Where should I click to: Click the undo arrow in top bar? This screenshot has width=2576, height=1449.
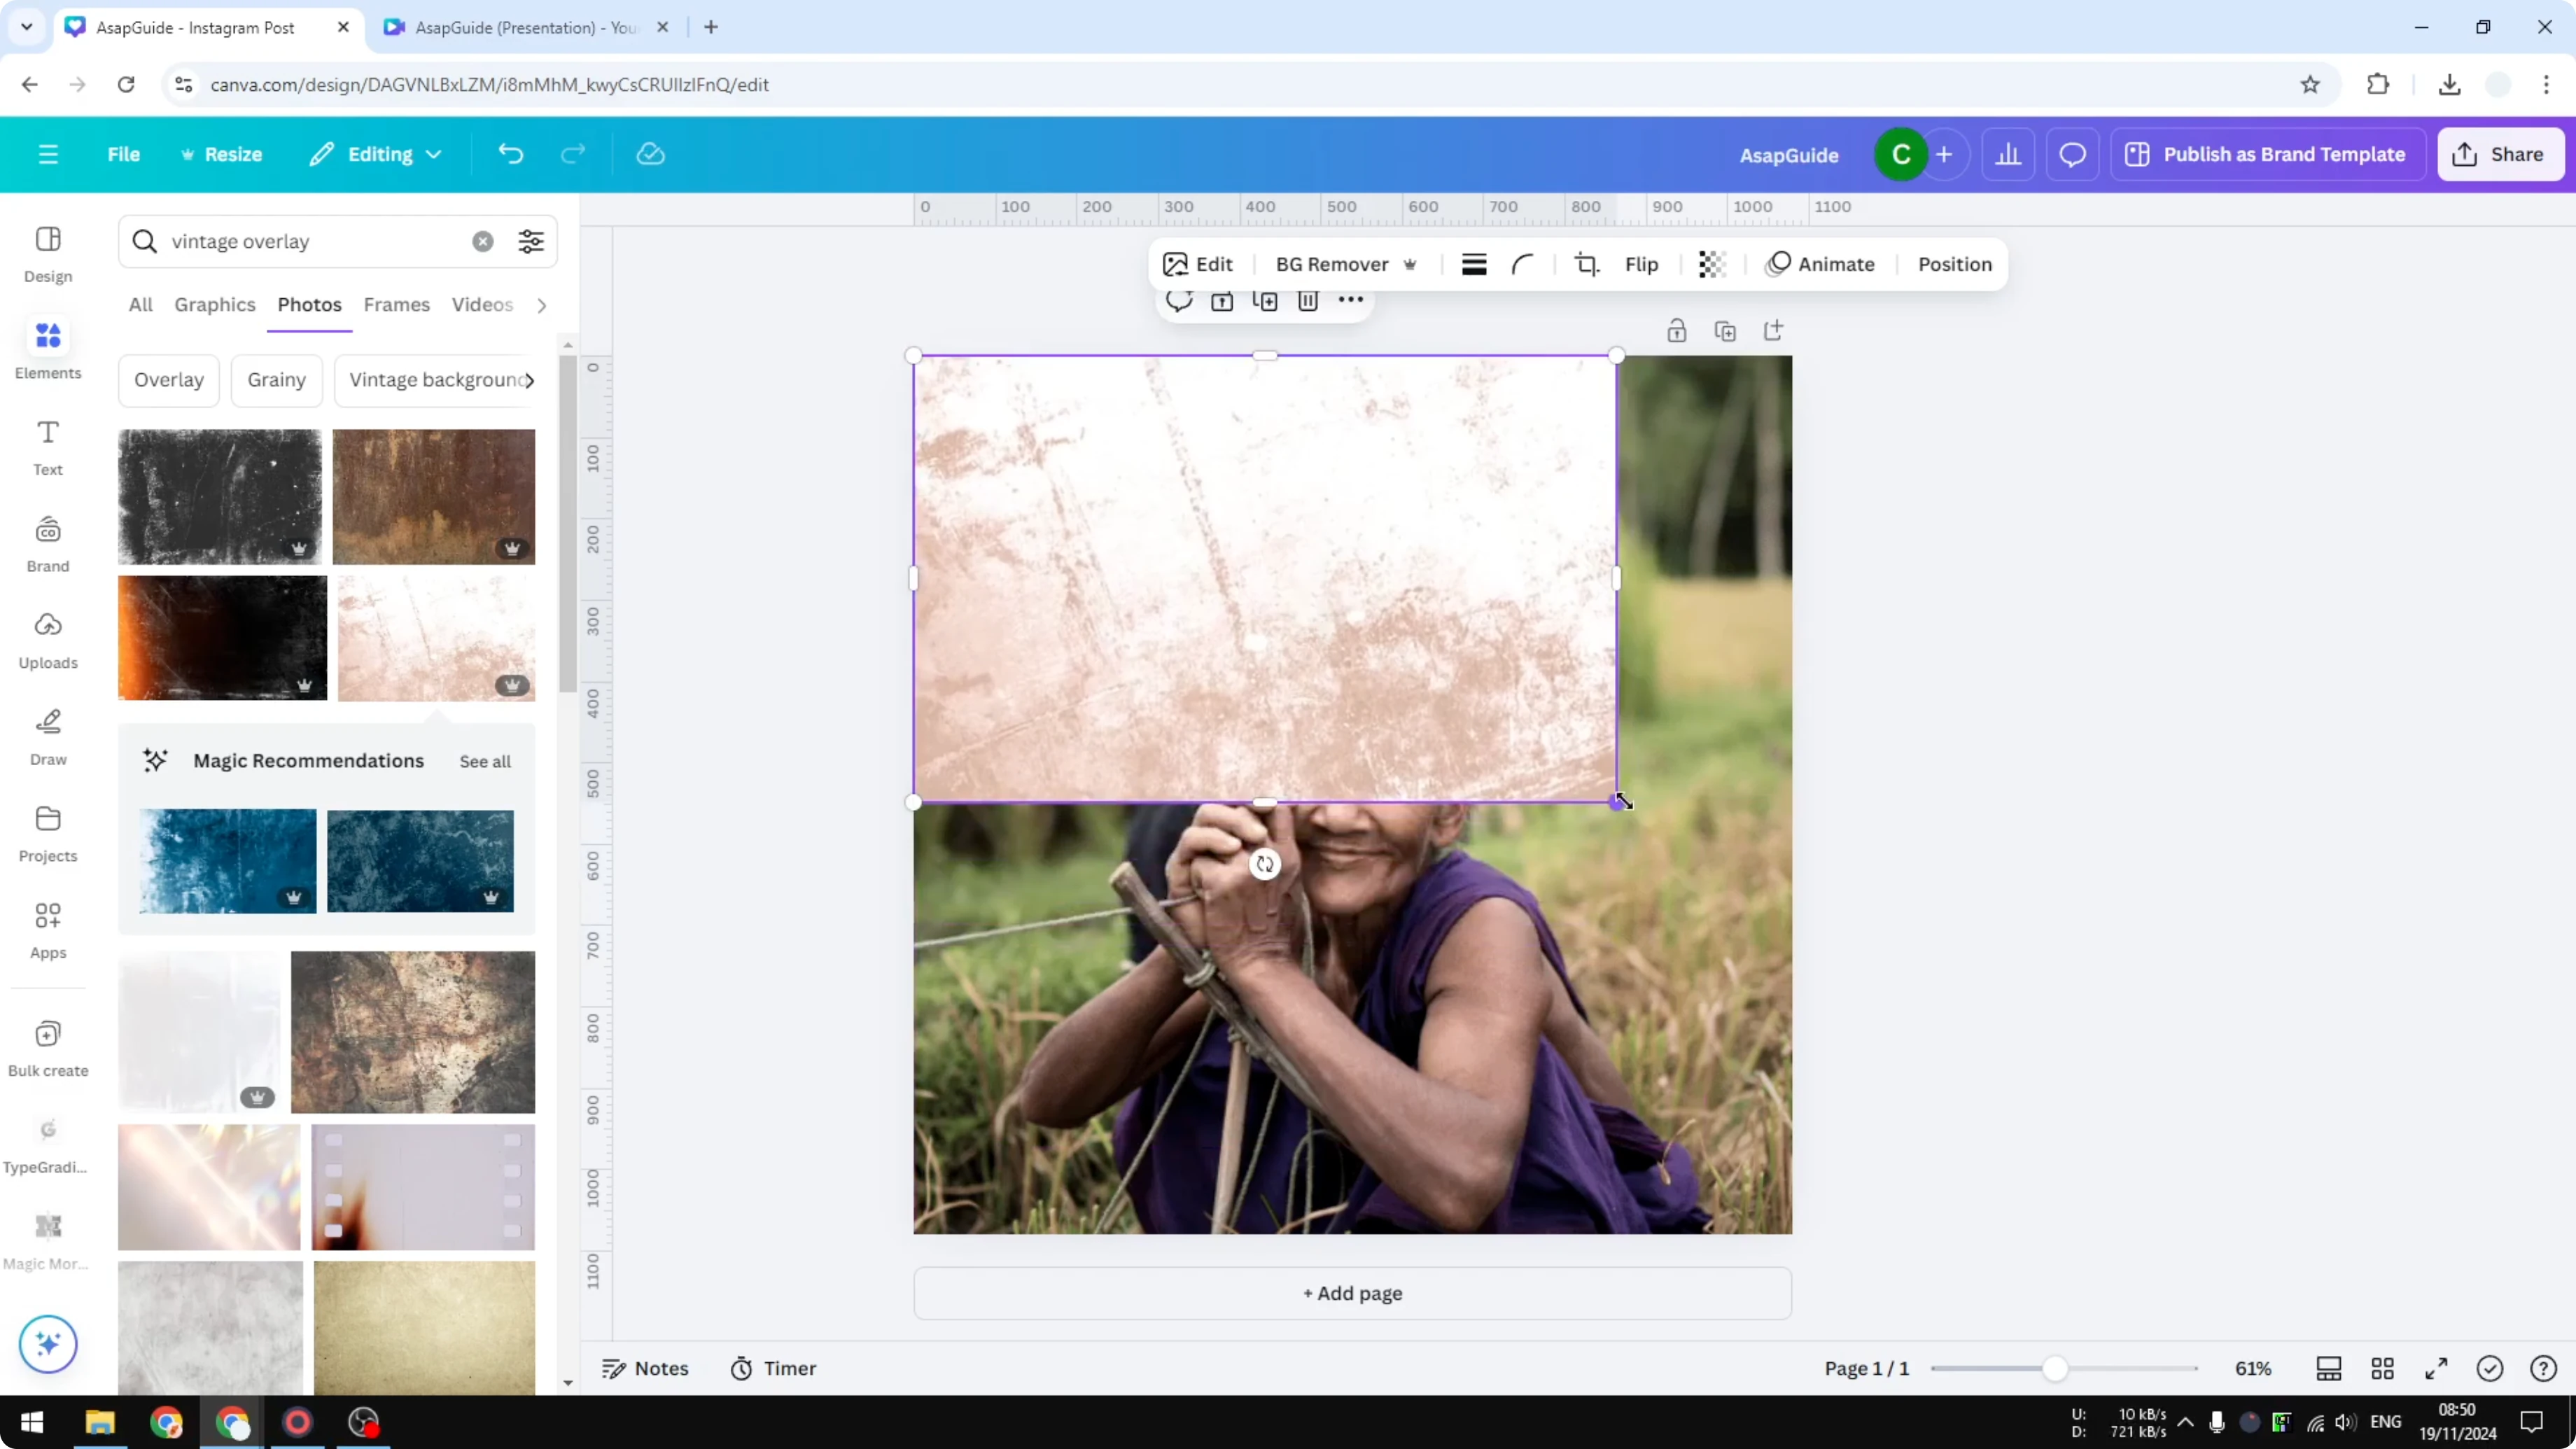click(x=510, y=153)
